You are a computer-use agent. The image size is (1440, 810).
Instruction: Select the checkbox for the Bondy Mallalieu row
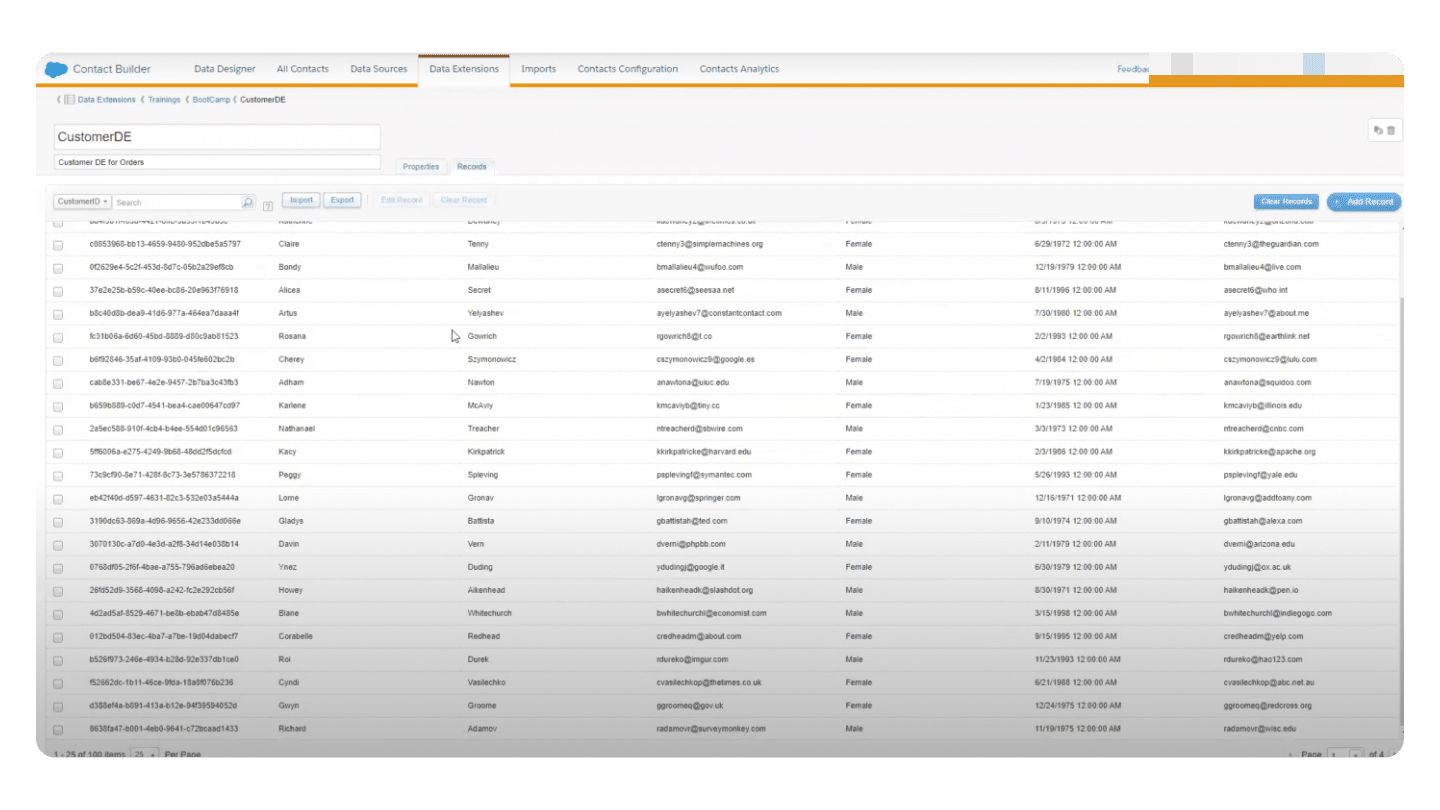pos(58,268)
